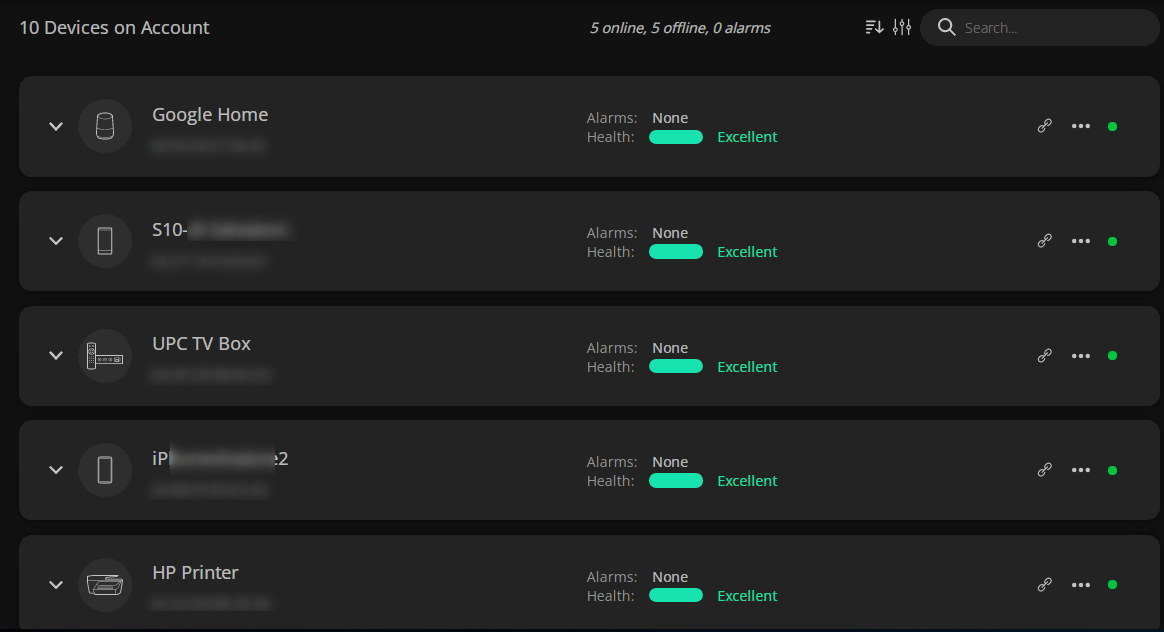
Task: Click the HP Printer device name
Action: click(195, 573)
